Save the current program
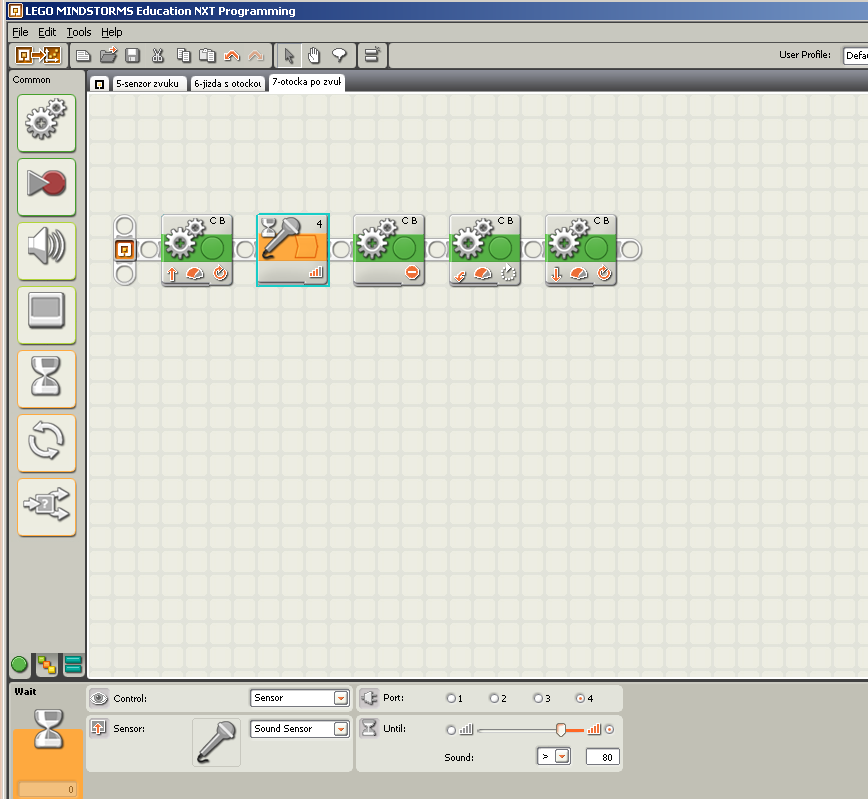868x799 pixels. [132, 55]
